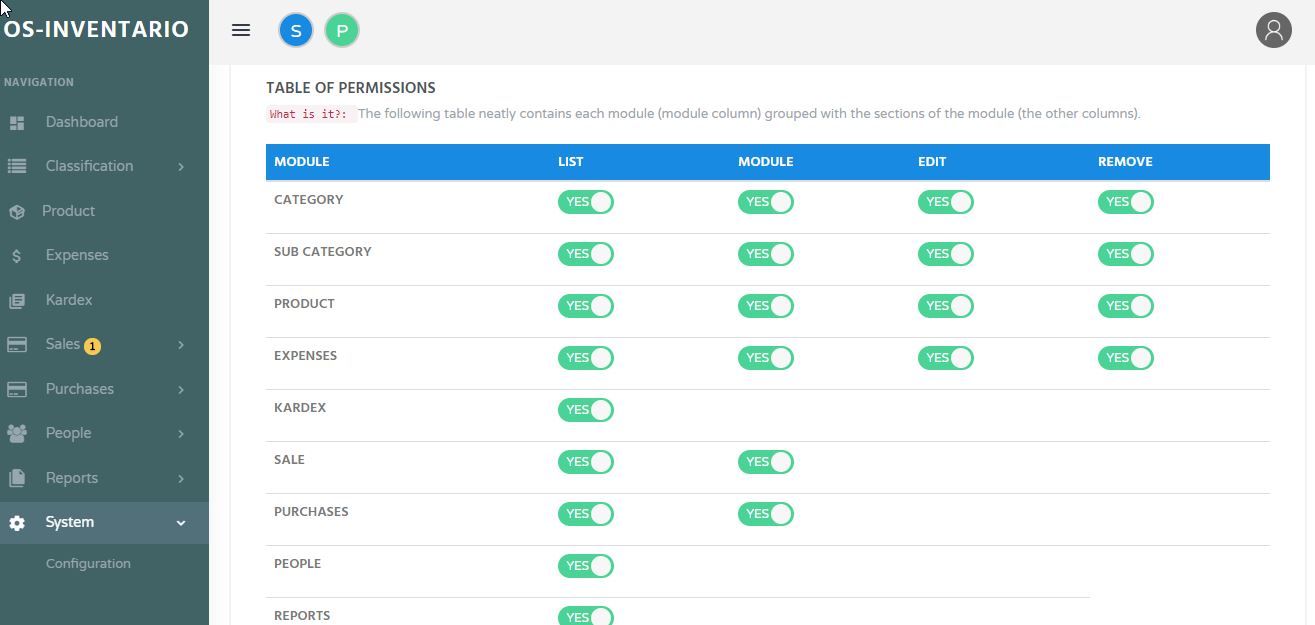The width and height of the screenshot is (1315, 625).
Task: Toggle the Category List permission switch
Action: [585, 202]
